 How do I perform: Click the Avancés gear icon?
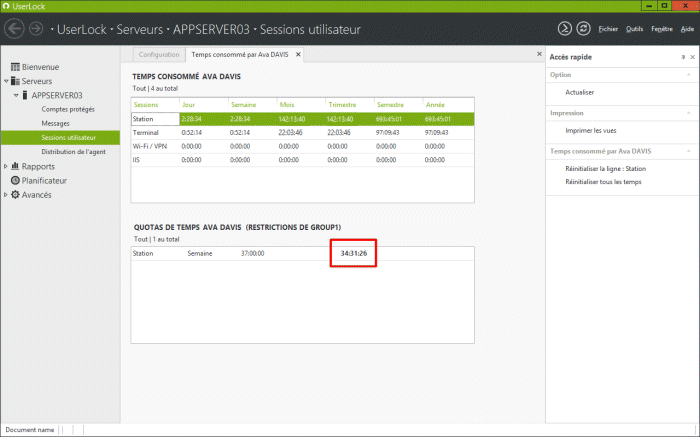(x=15, y=195)
